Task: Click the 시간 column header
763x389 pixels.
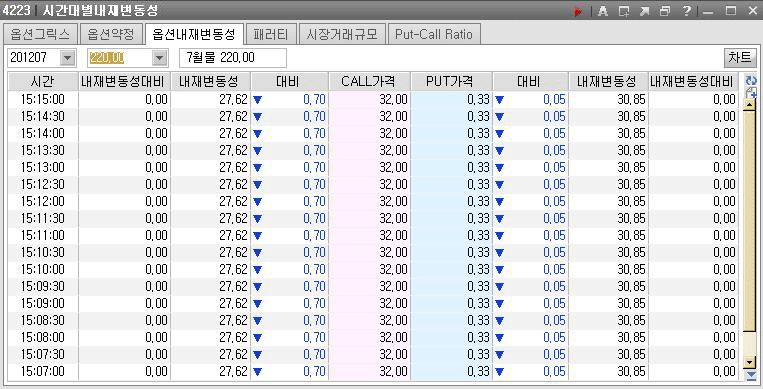Action: tap(43, 81)
